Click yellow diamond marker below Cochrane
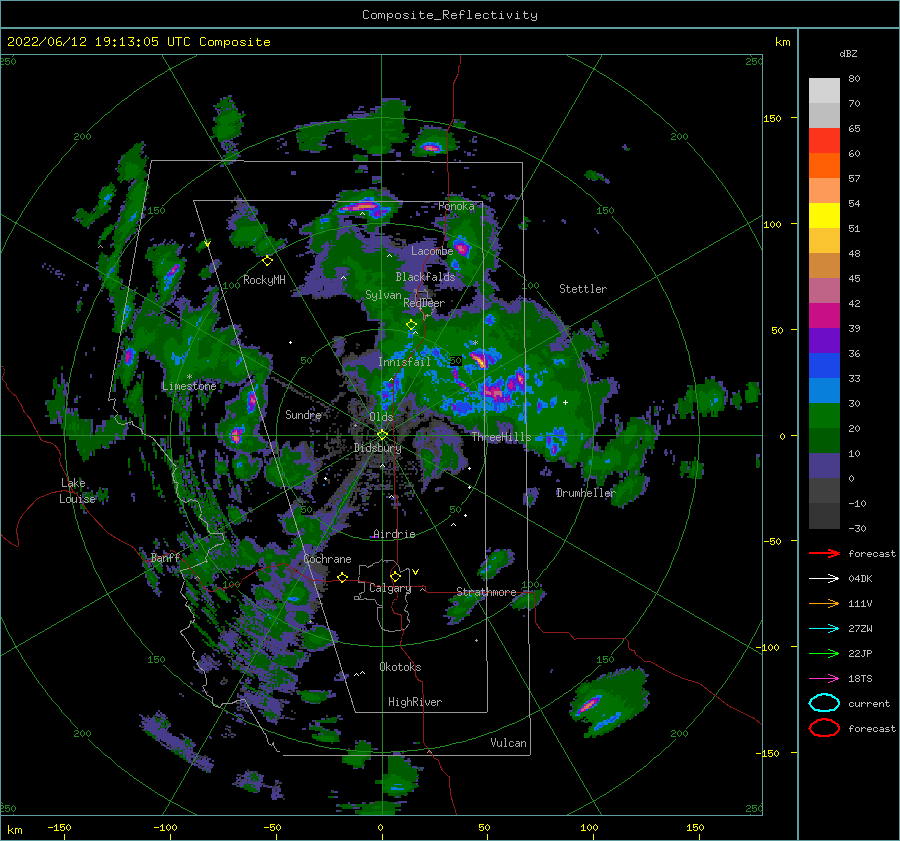Viewport: 900px width, 841px height. click(342, 577)
